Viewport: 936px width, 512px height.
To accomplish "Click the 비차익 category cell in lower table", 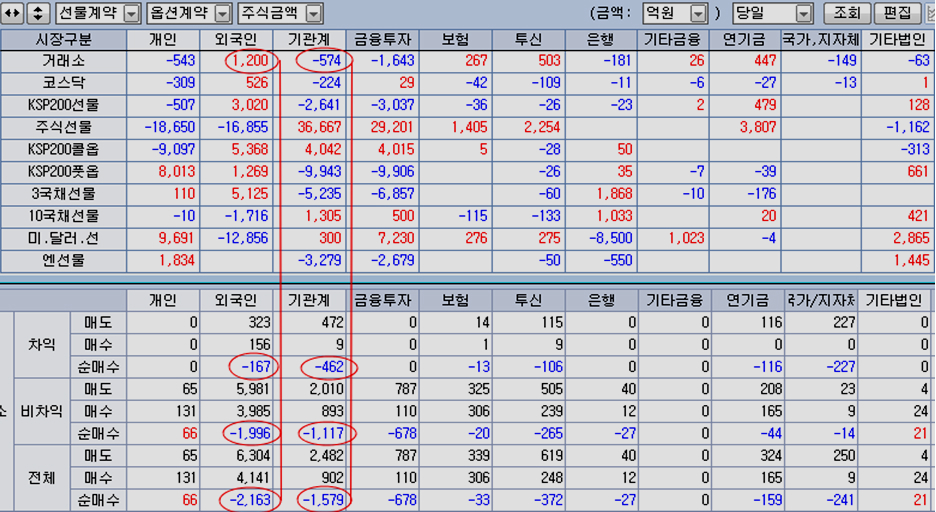I will [42, 410].
